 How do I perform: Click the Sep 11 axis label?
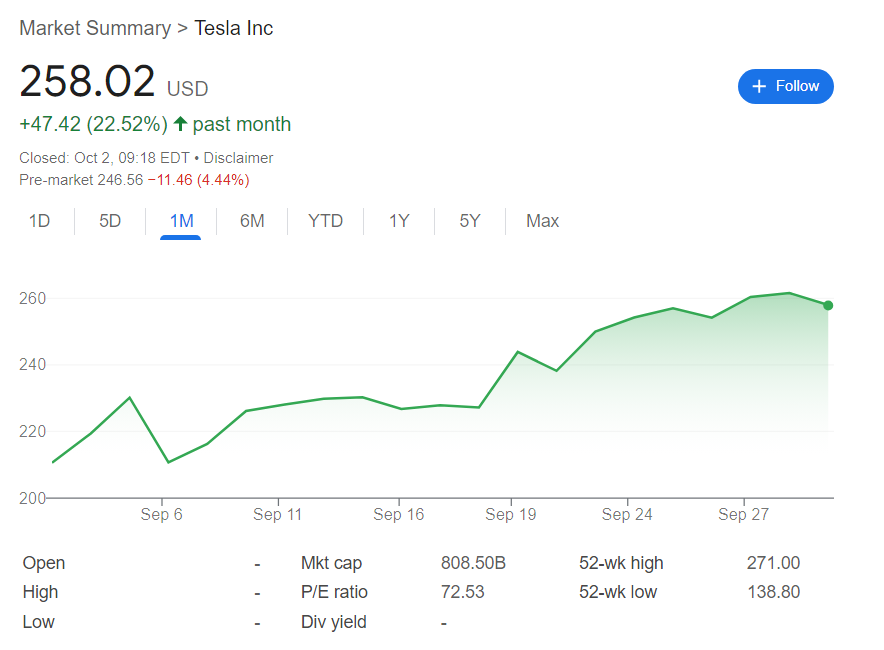277,514
